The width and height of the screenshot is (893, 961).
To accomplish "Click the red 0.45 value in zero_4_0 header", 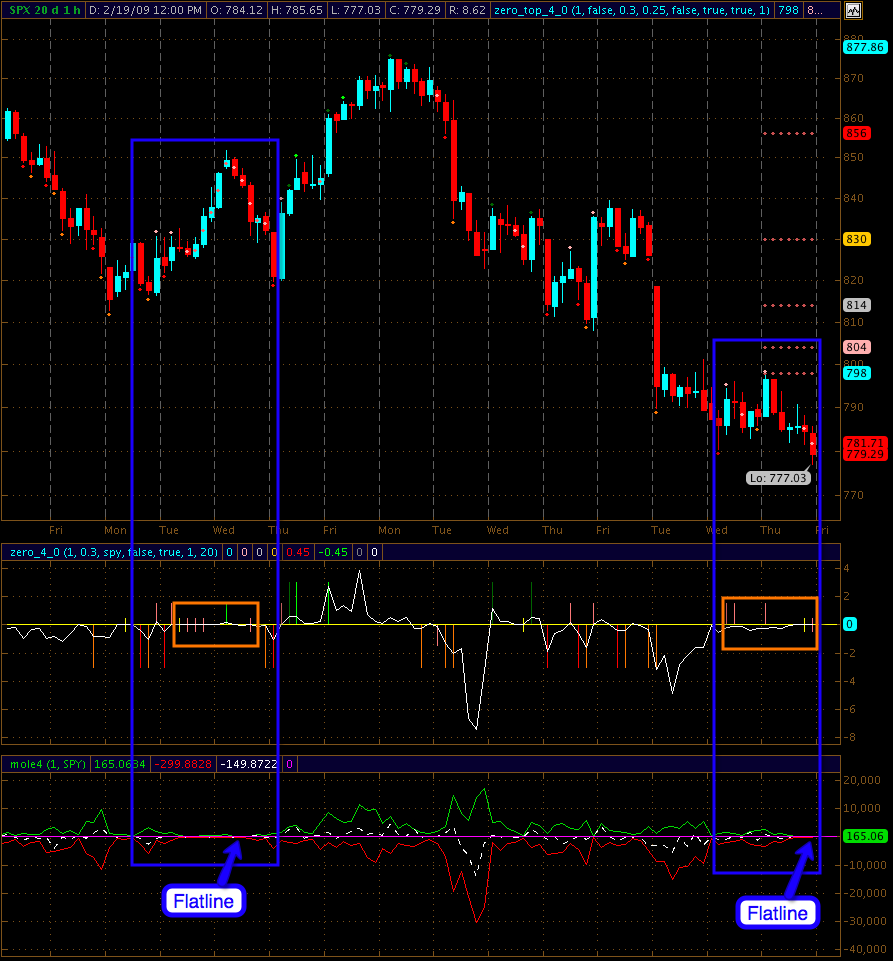I will point(298,551).
